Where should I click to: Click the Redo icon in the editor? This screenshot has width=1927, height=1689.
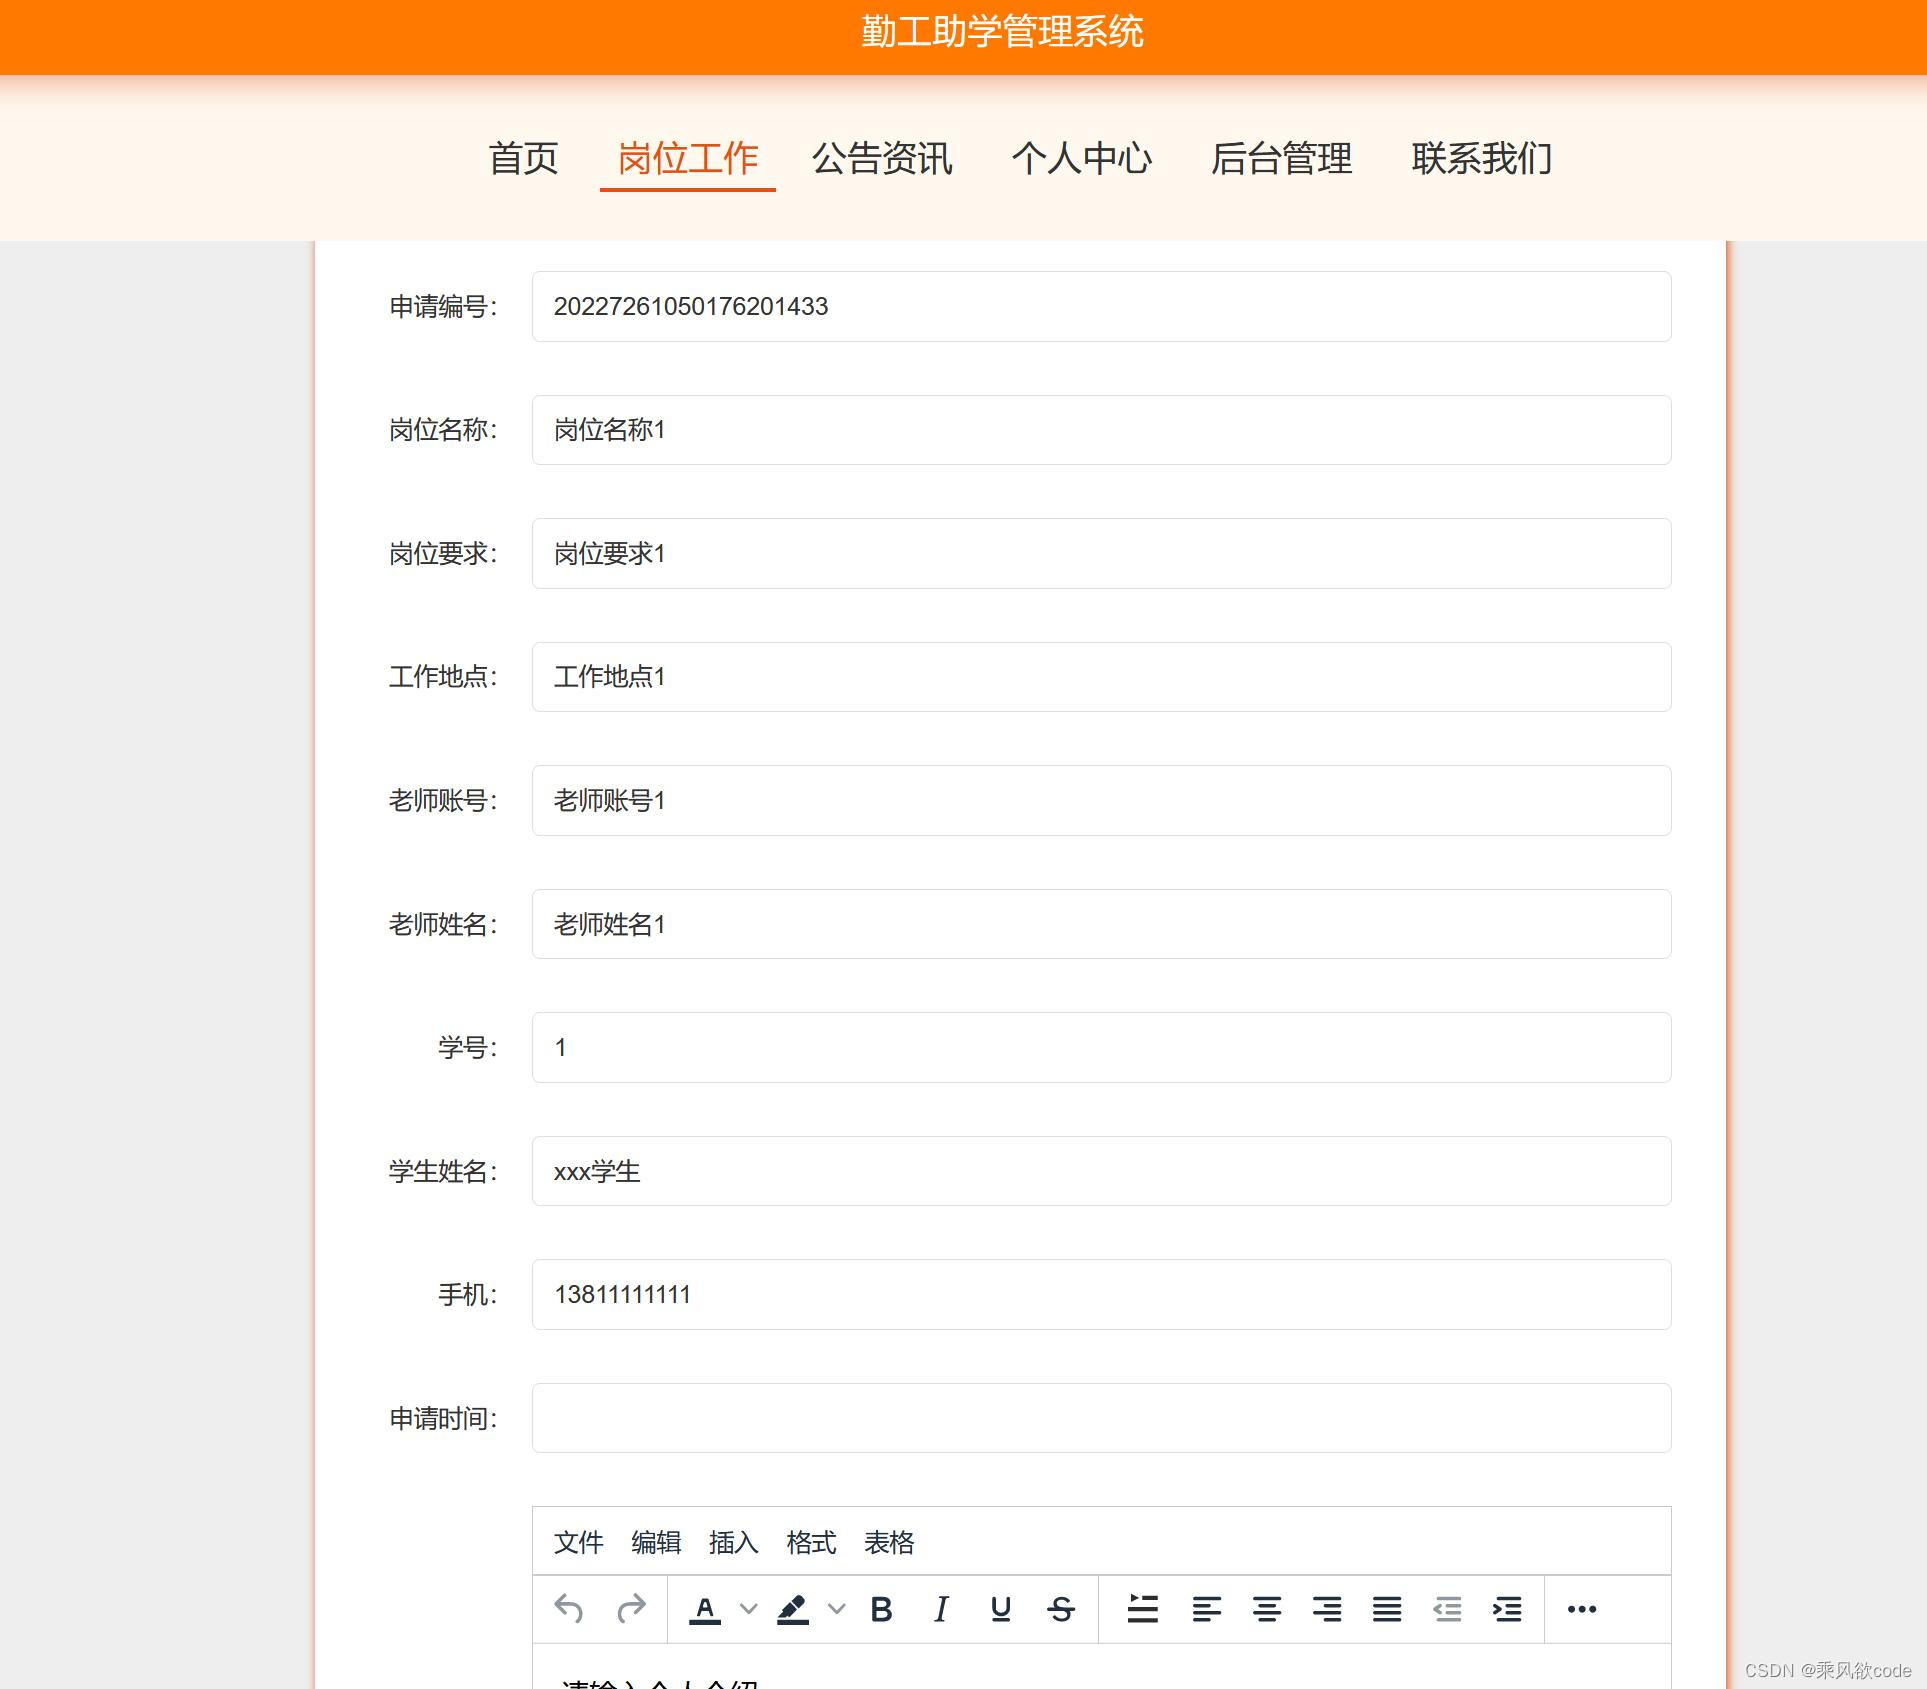633,1609
